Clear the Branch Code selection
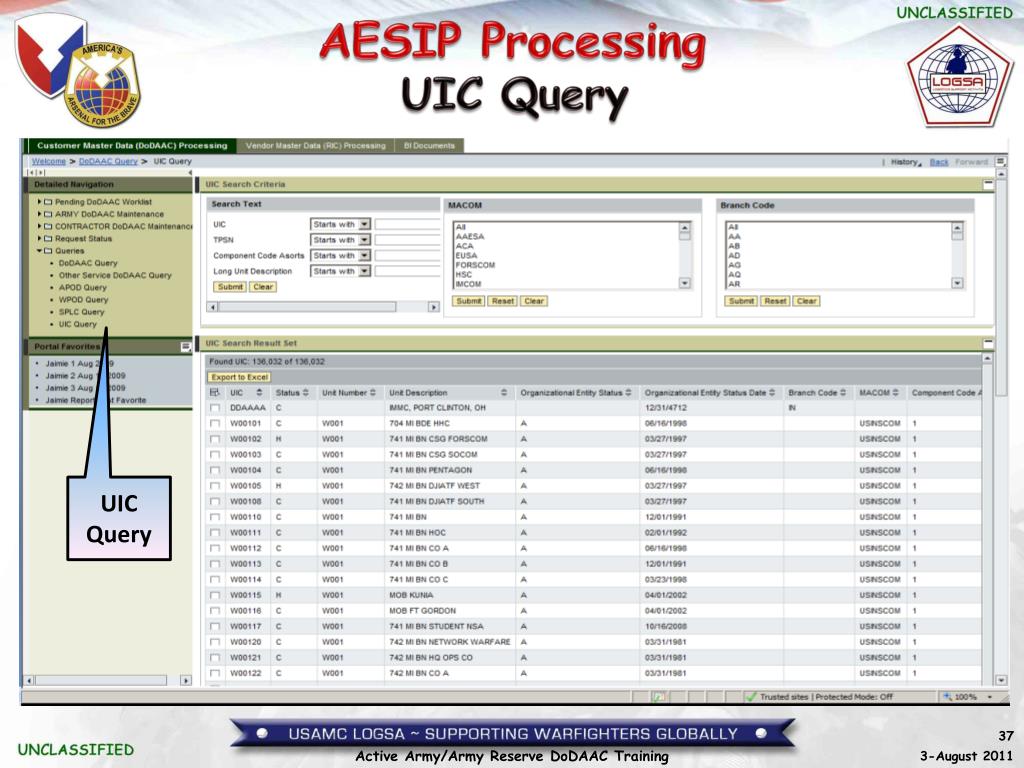This screenshot has height=768, width=1024. point(807,301)
